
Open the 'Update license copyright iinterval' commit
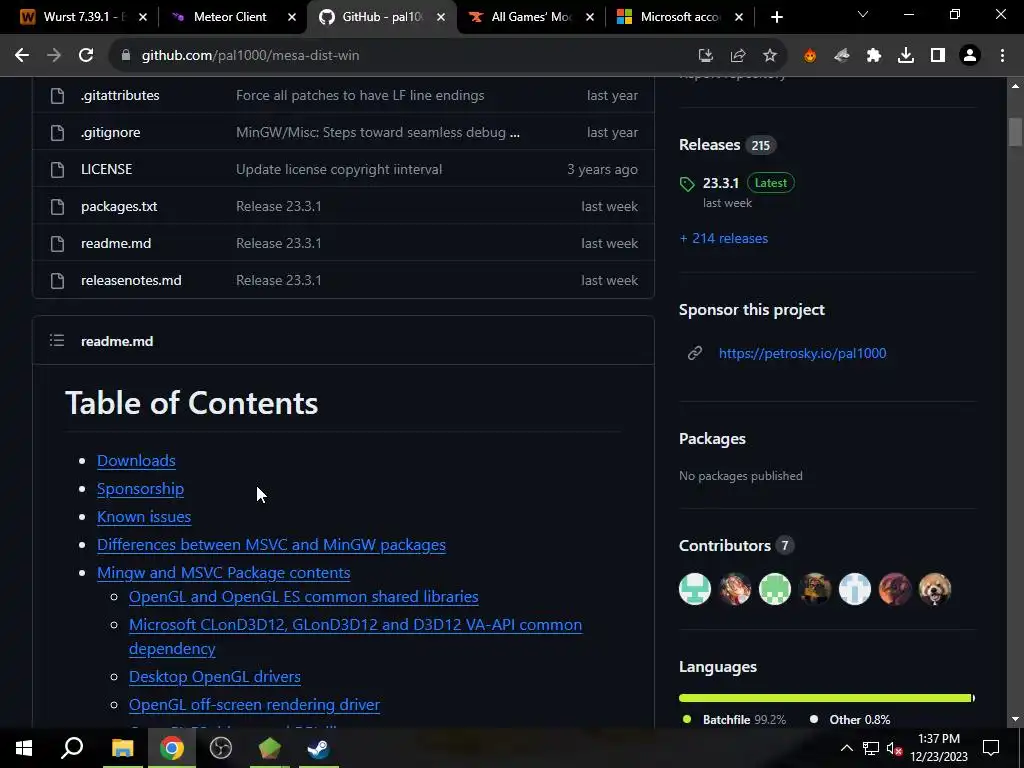339,170
